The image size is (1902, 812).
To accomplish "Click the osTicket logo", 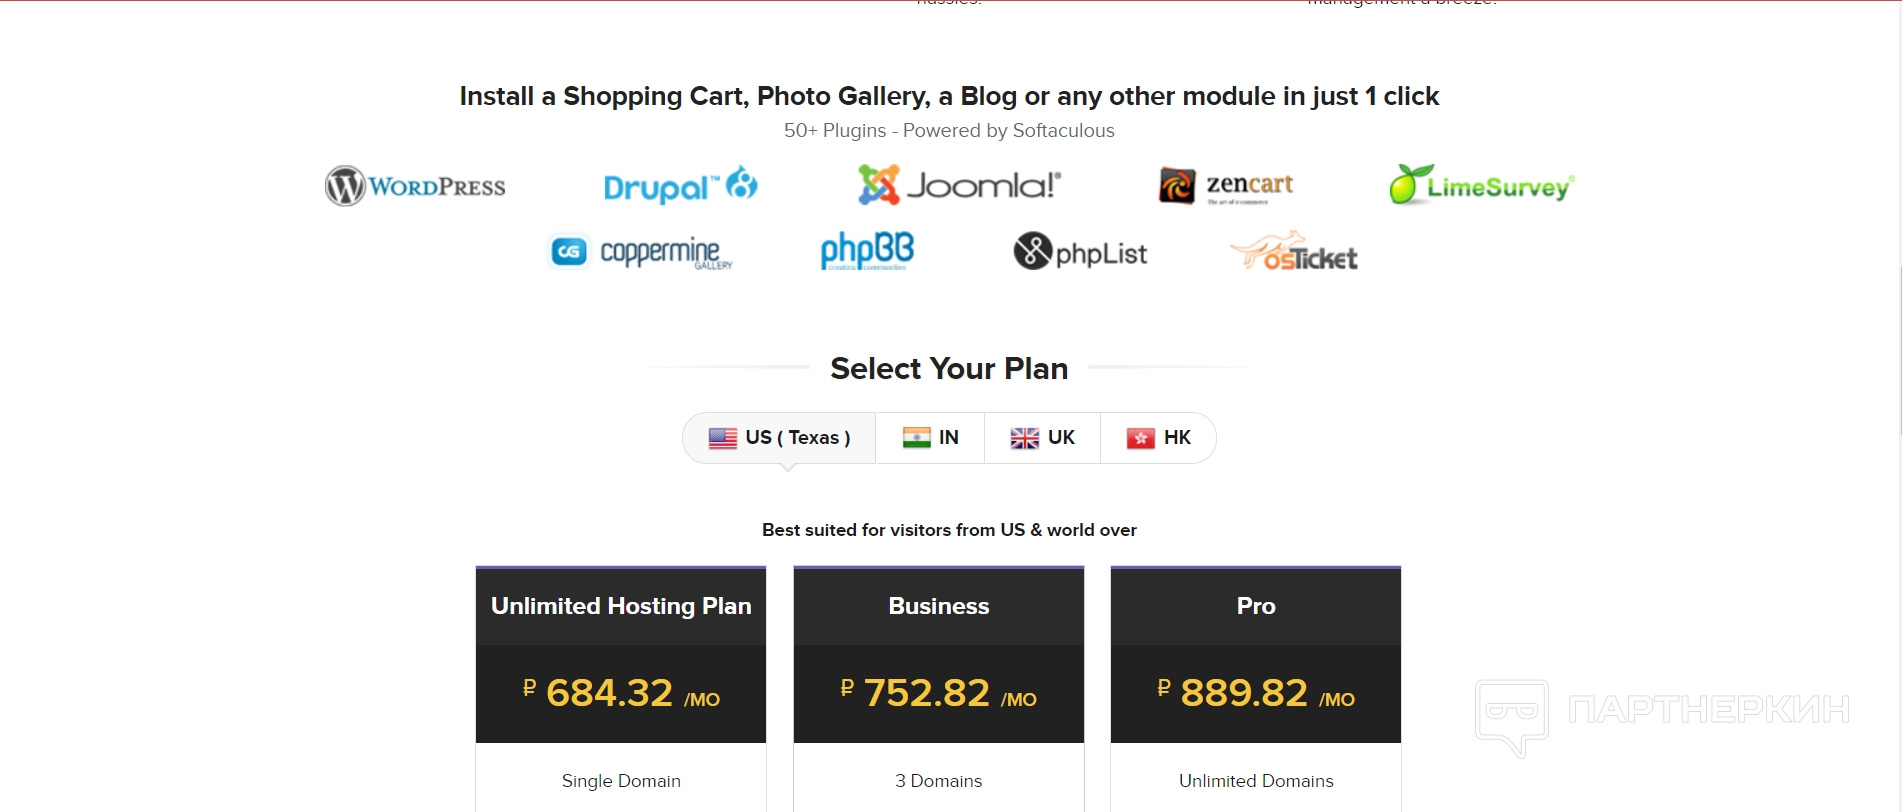I will coord(1294,253).
